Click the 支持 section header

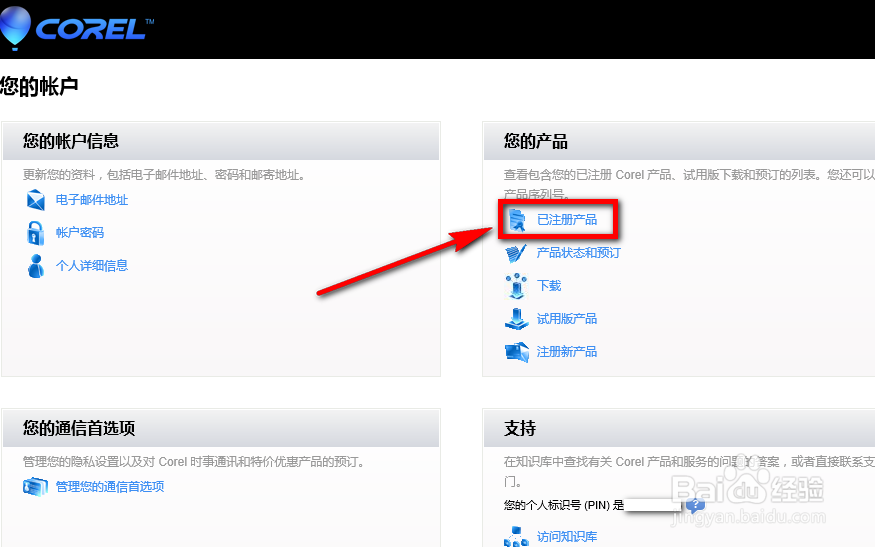coord(679,428)
